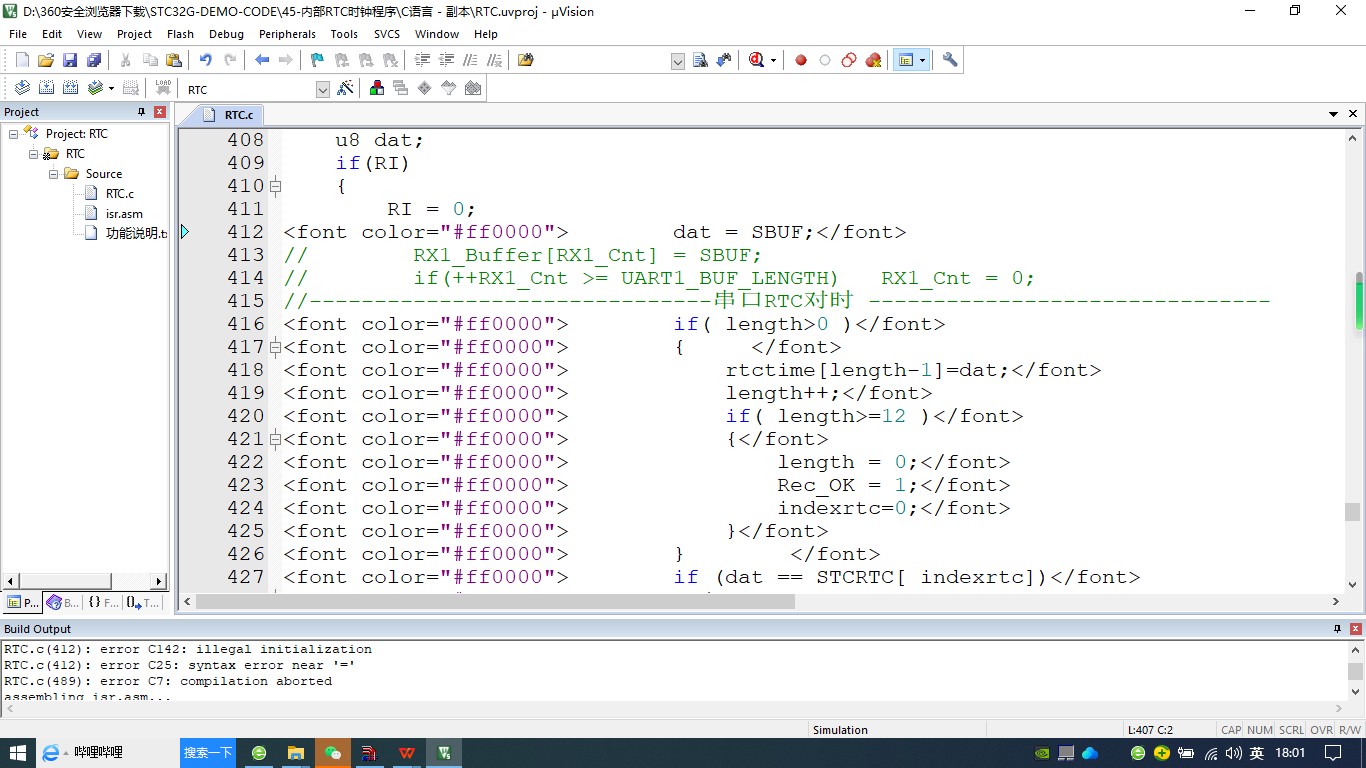Open Options for Target wand icon
The image size is (1366, 768).
[x=346, y=88]
